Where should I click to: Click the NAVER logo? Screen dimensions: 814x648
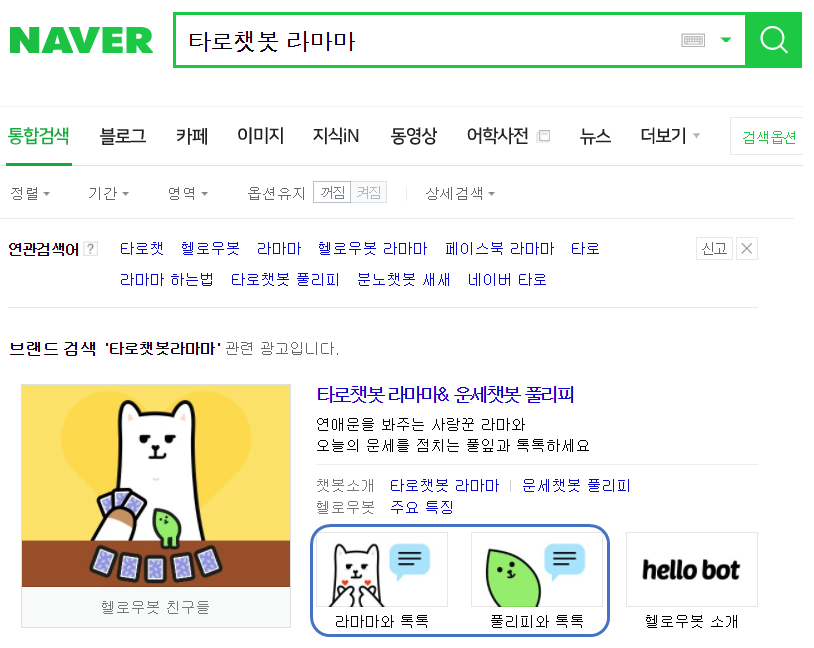pyautogui.click(x=81, y=40)
